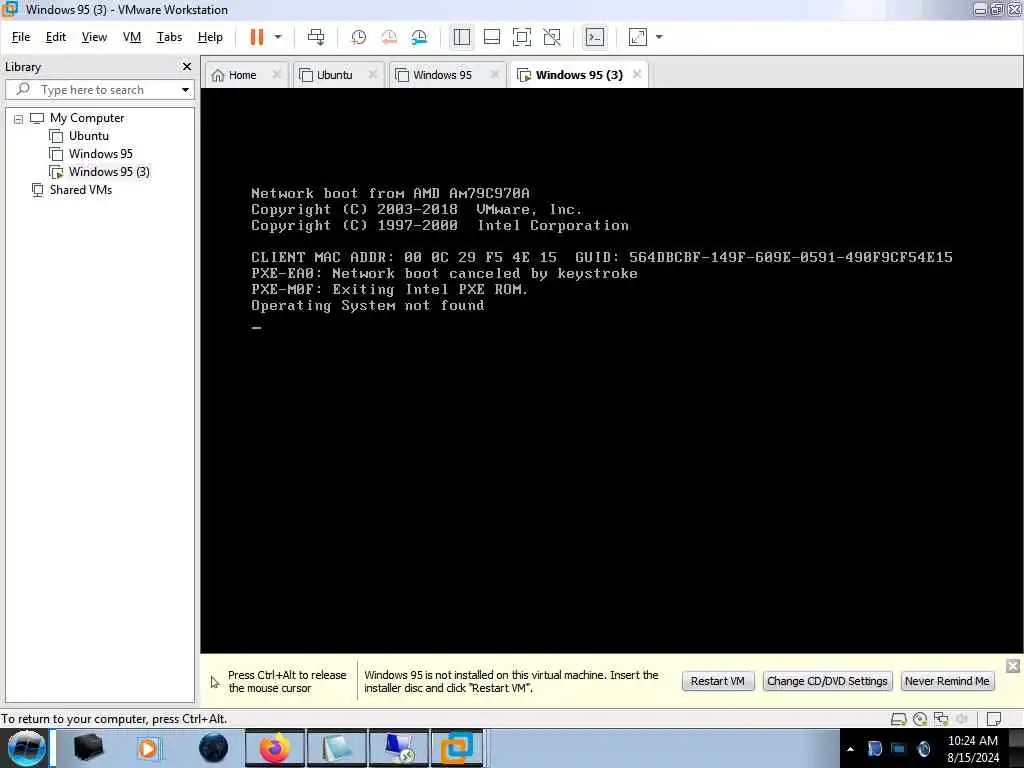
Task: Revert to snapshot toolbar icon
Action: pos(389,37)
